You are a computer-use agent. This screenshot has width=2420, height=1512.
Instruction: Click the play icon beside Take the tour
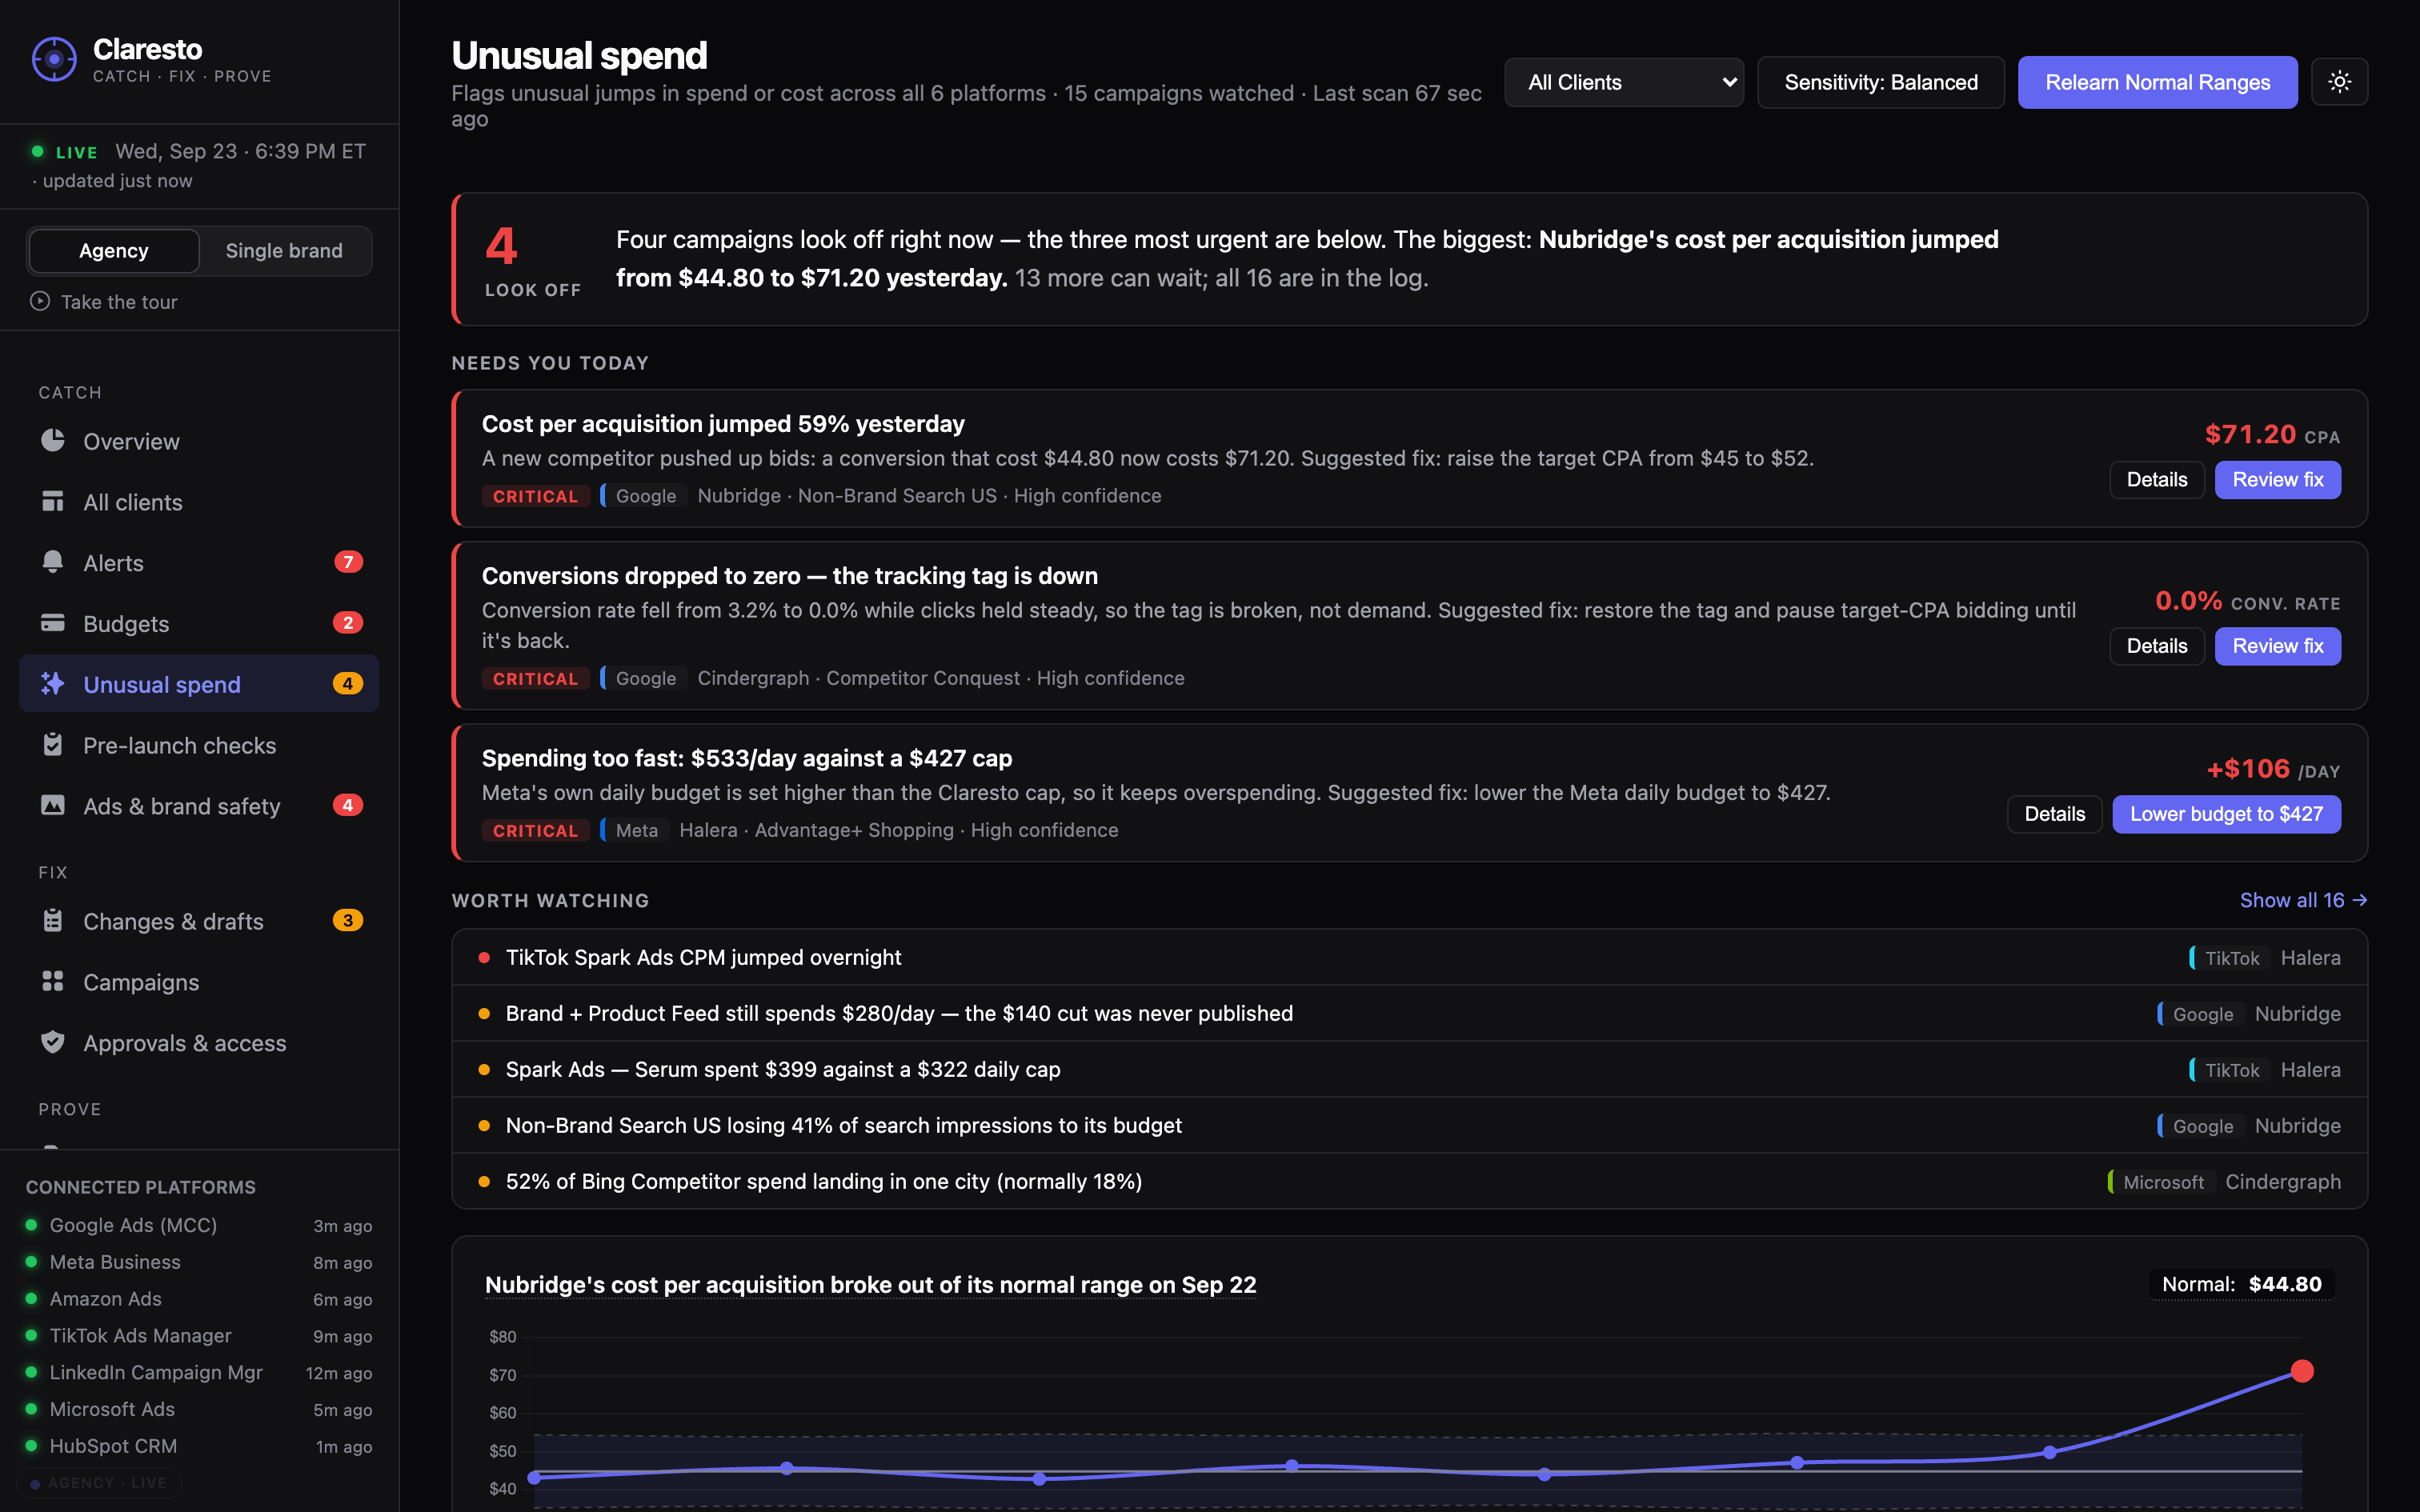tap(40, 301)
